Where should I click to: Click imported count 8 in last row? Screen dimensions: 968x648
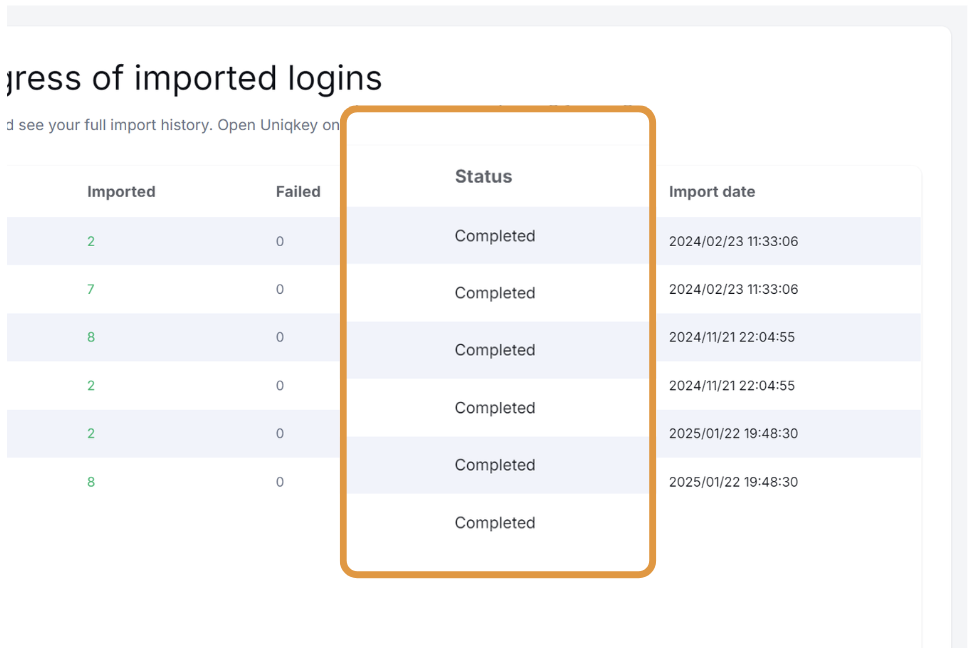[91, 482]
